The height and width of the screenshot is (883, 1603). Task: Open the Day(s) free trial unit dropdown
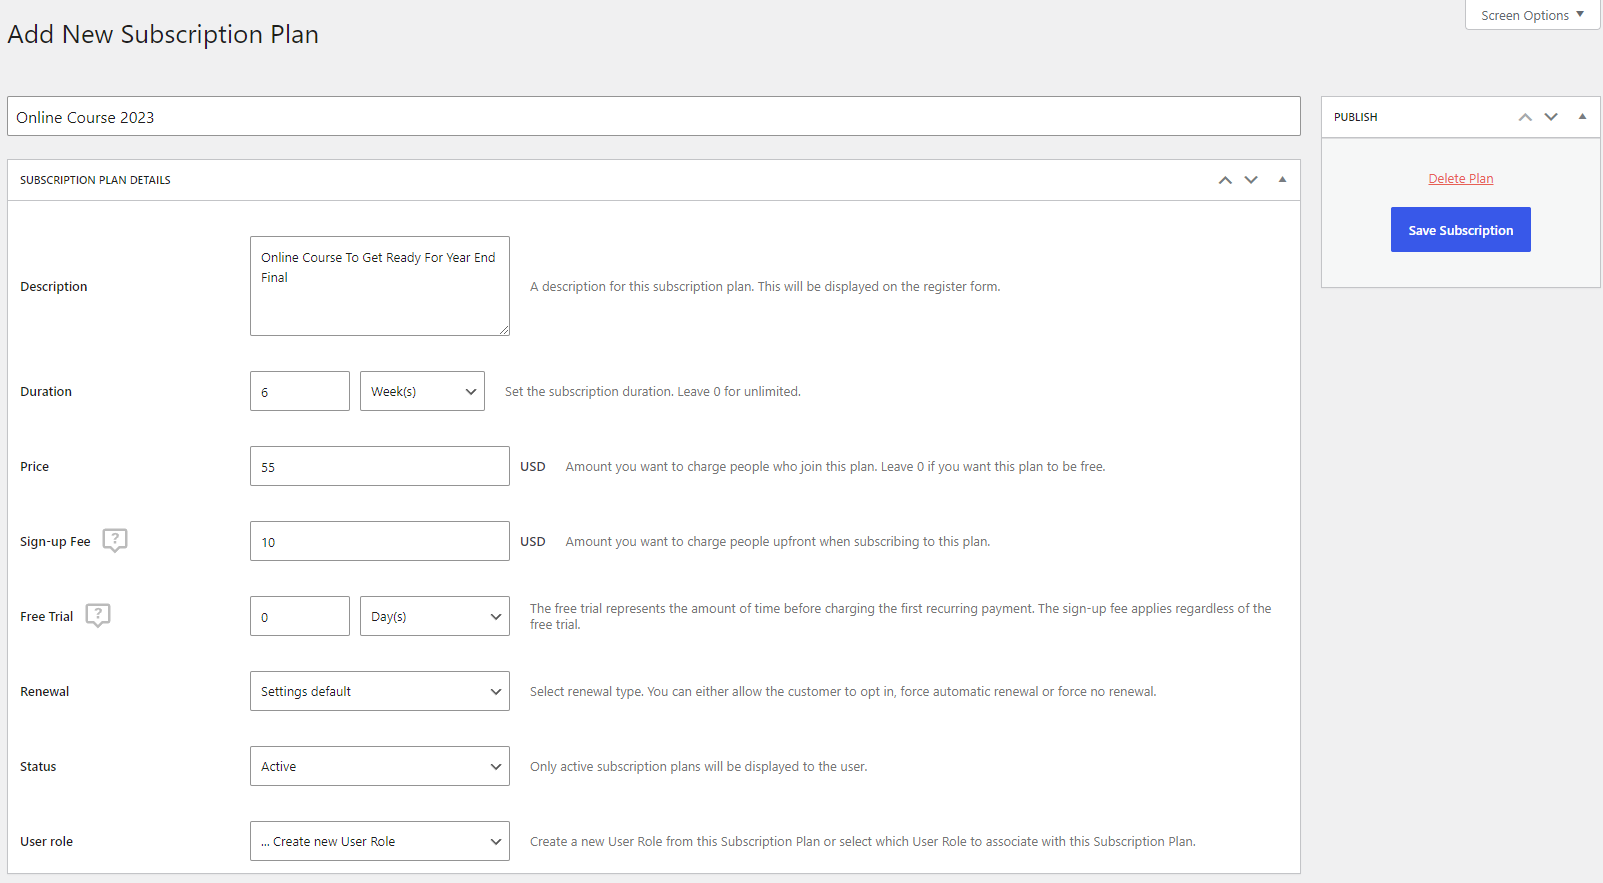[435, 616]
